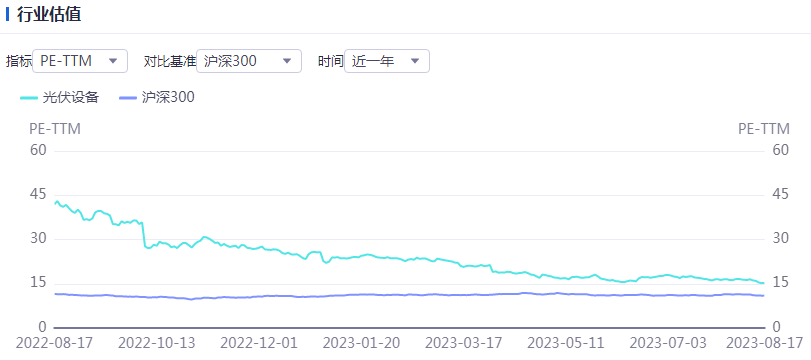Open the 沪深300 benchmark dropdown
Screen dimensions: 811x360
pyautogui.click(x=249, y=61)
